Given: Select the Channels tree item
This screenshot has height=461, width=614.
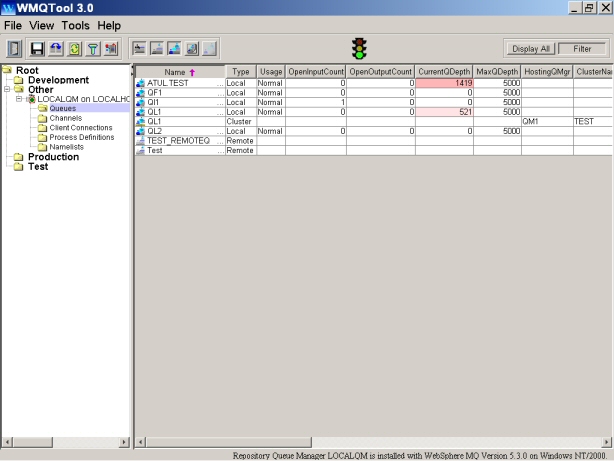Looking at the screenshot, I should (x=66, y=118).
